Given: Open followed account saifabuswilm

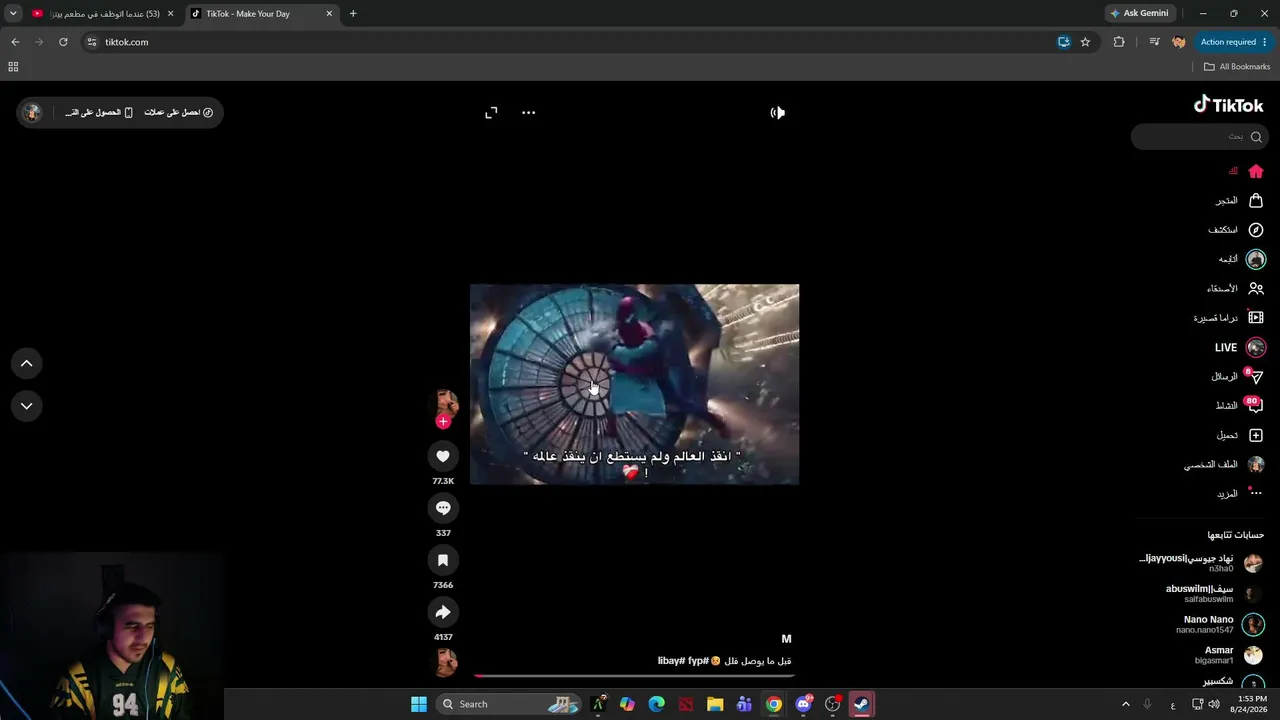Looking at the screenshot, I should click(x=1213, y=593).
